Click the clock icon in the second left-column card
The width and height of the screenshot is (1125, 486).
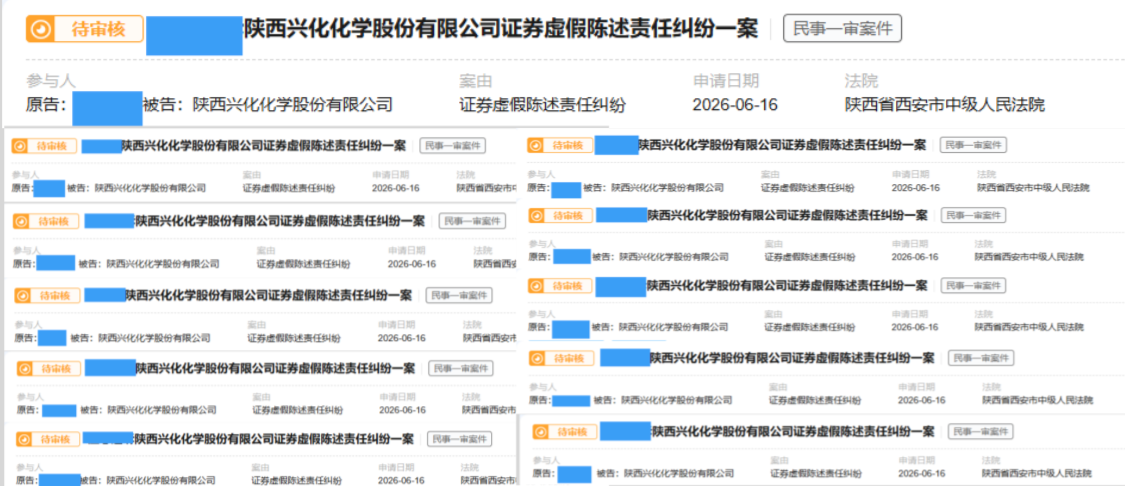pos(22,221)
